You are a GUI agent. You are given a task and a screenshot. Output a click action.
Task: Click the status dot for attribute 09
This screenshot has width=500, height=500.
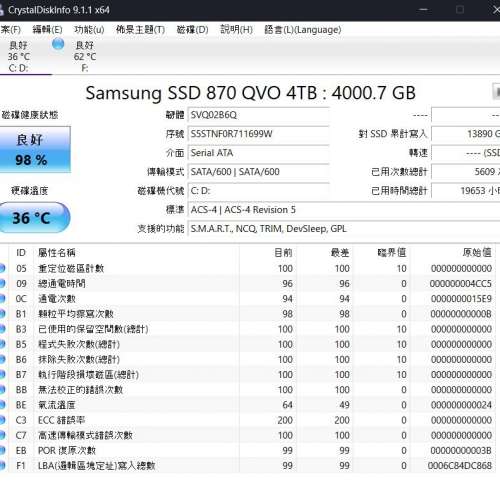click(x=2, y=283)
